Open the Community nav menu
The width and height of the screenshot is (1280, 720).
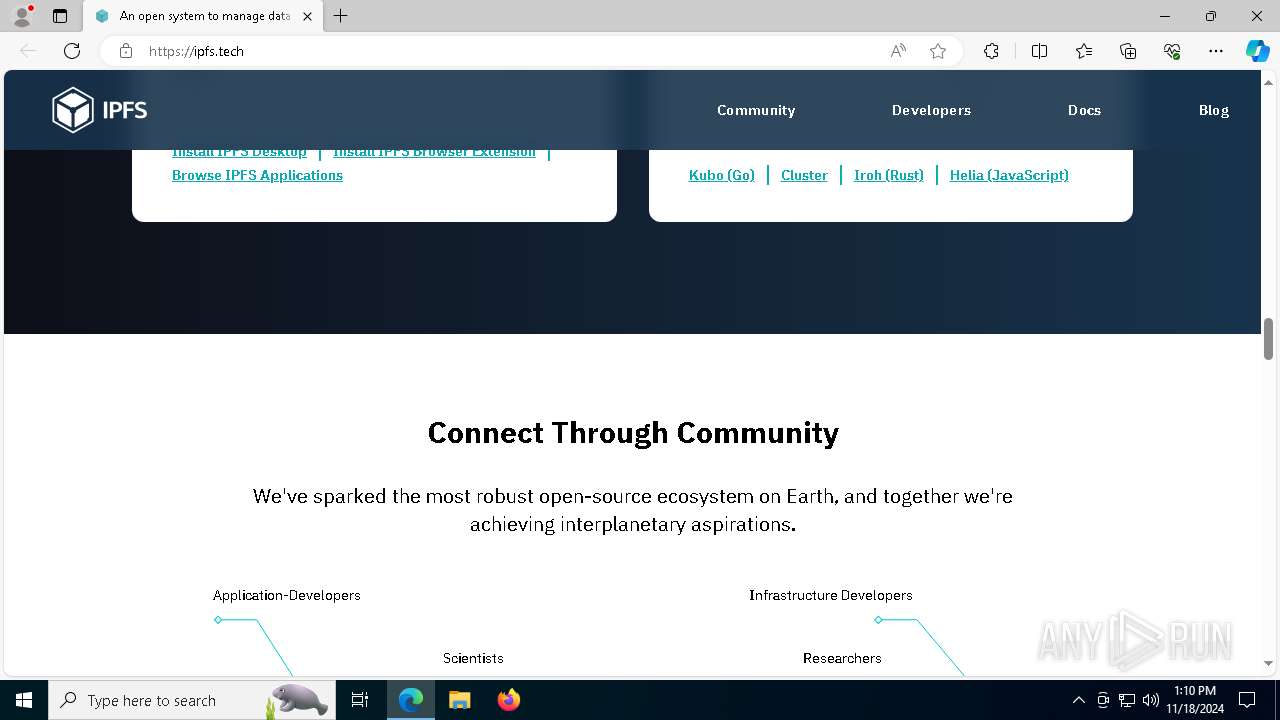[x=756, y=110]
